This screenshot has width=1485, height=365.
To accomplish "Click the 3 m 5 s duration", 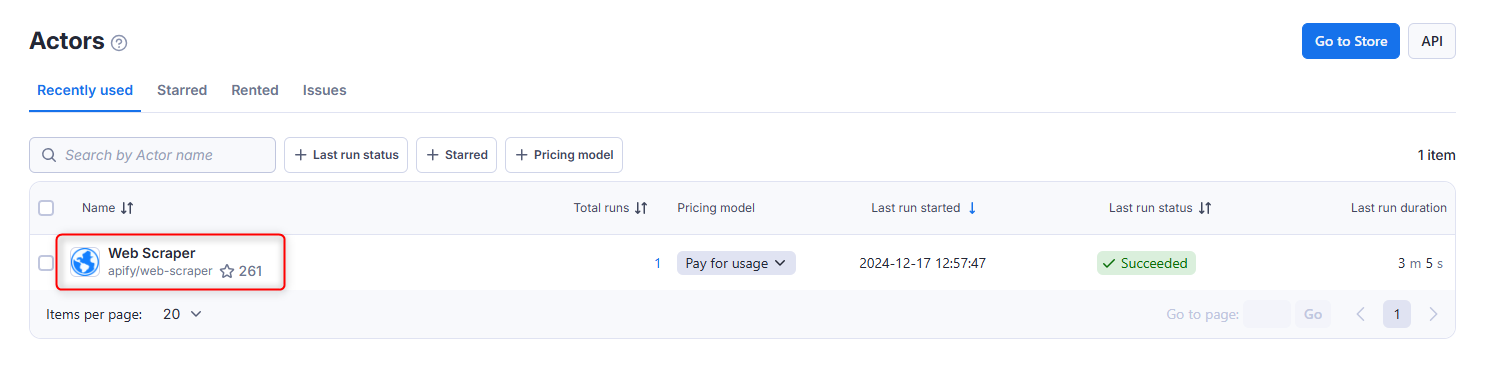I will point(1420,263).
